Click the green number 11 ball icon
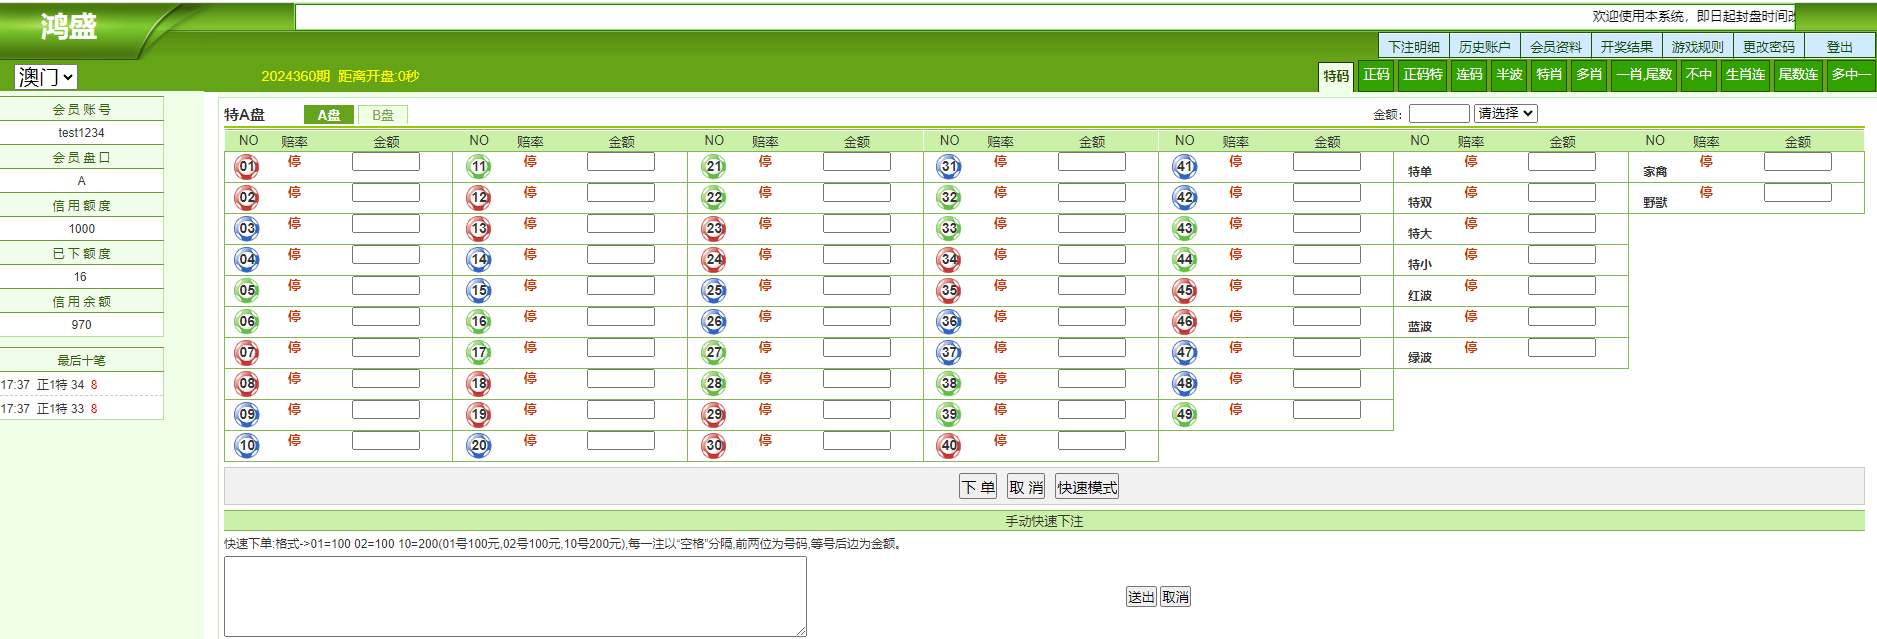This screenshot has height=639, width=1877. coord(479,167)
